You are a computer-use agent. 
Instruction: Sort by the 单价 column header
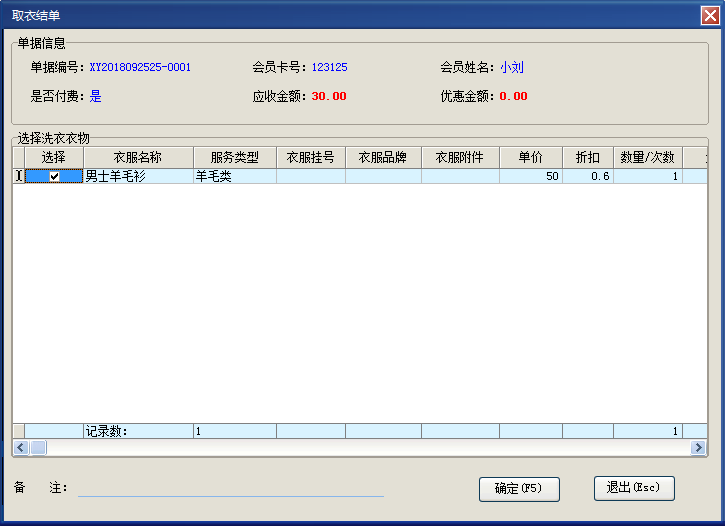[530, 158]
